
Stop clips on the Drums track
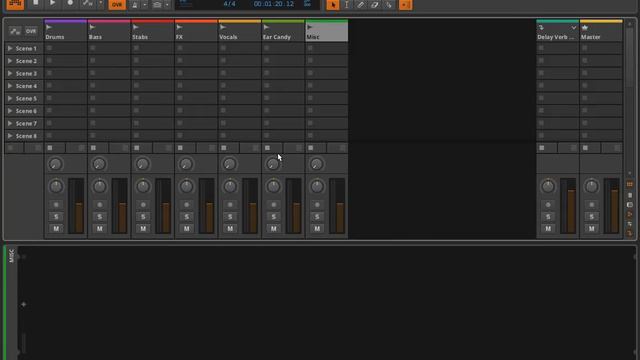[50, 148]
